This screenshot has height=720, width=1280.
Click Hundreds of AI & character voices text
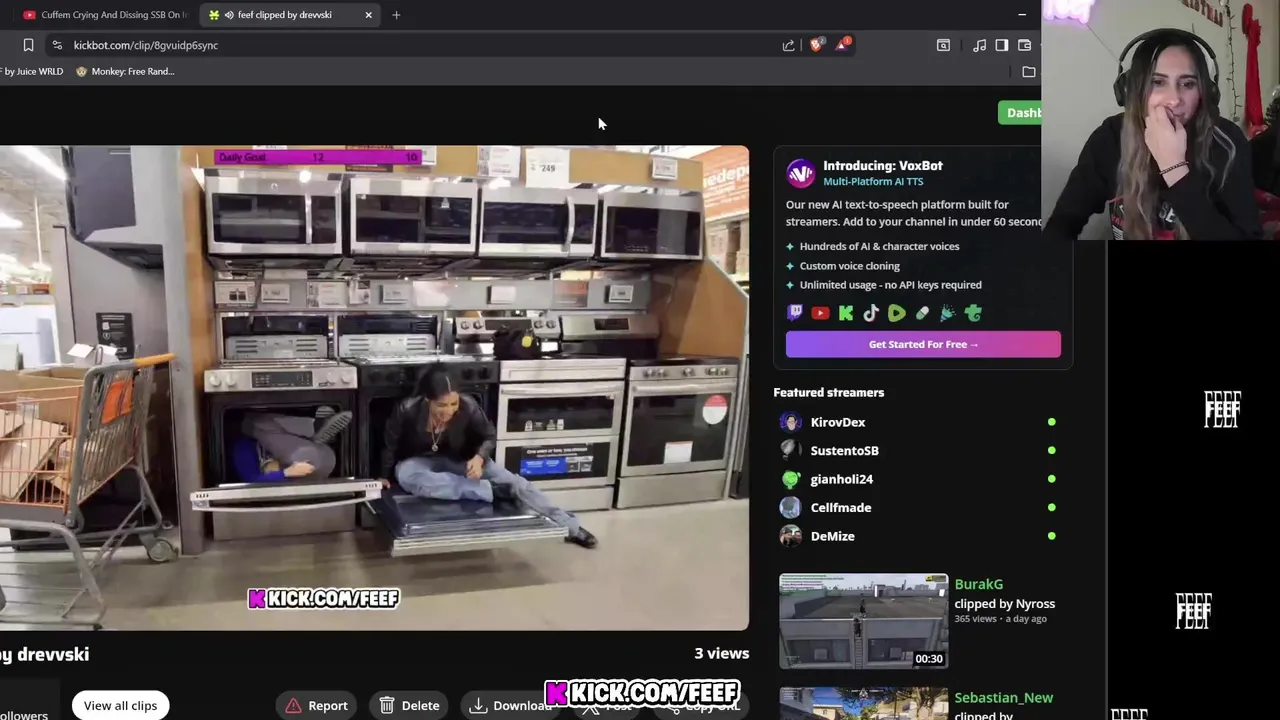(879, 246)
